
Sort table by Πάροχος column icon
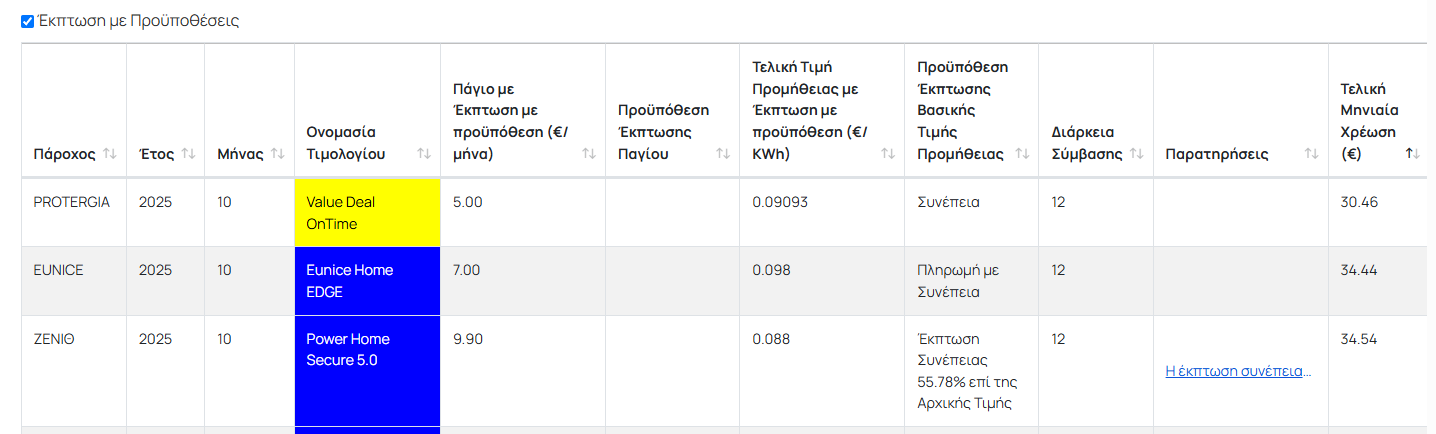click(110, 154)
